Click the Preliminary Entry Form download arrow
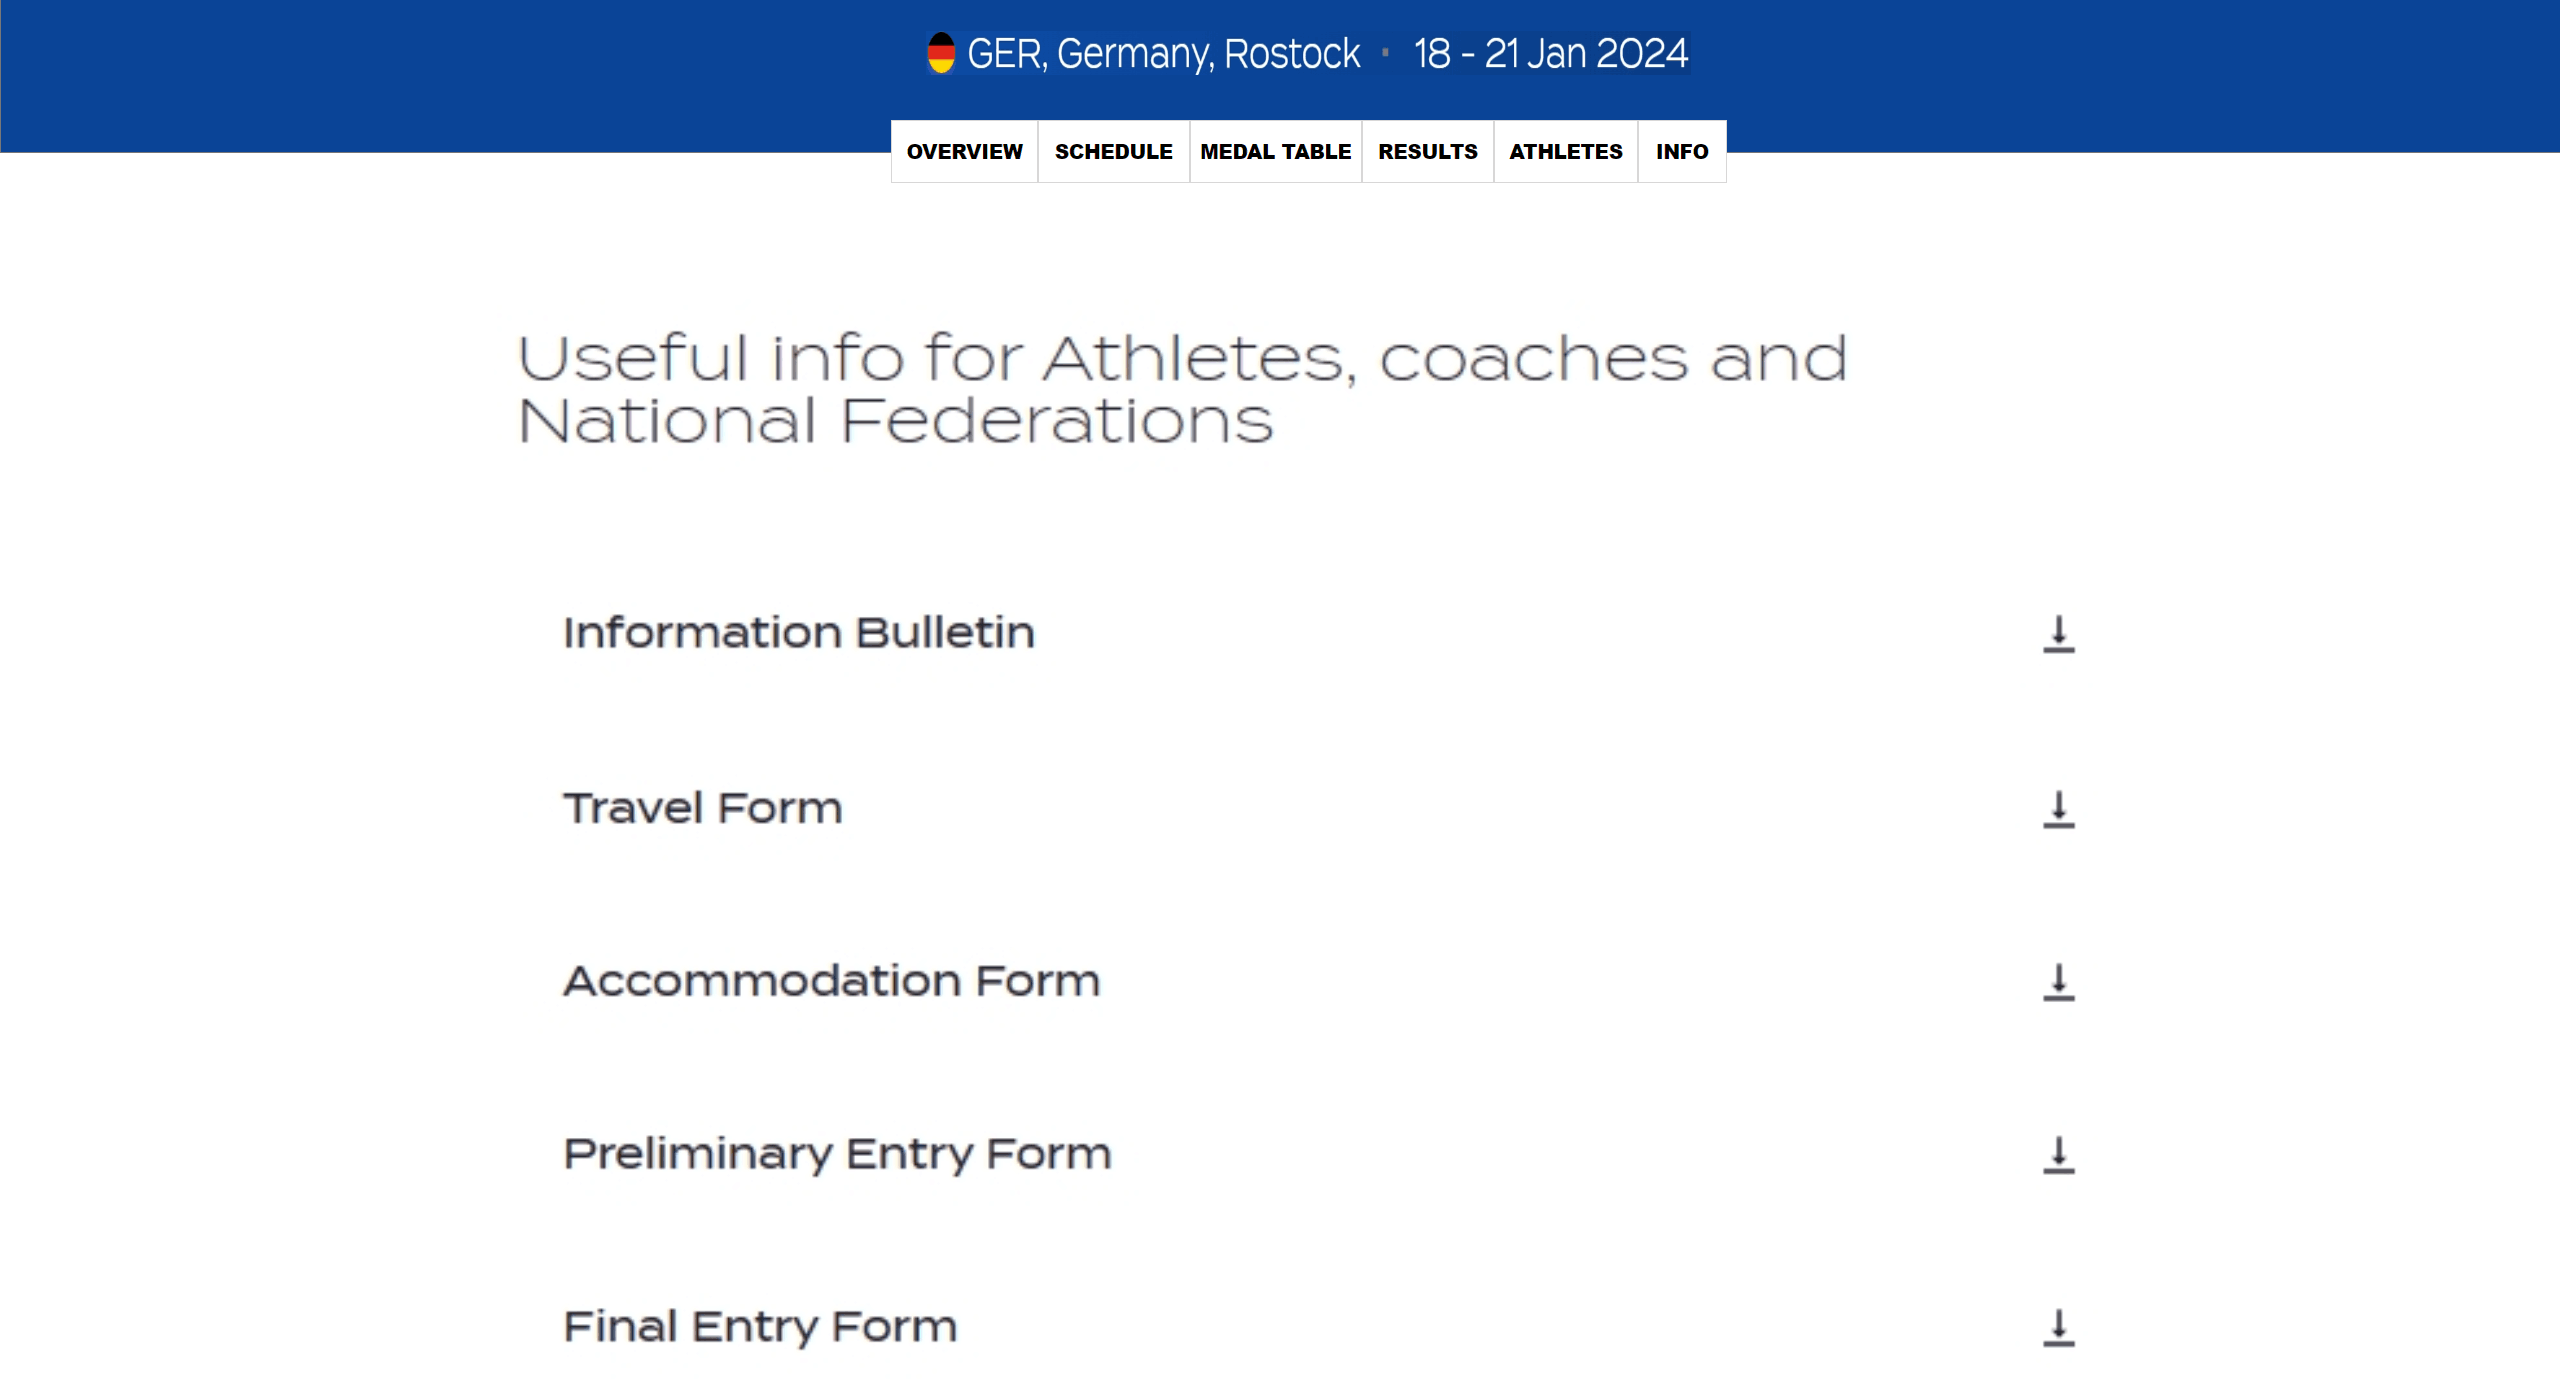The height and width of the screenshot is (1395, 2560). [2058, 1155]
